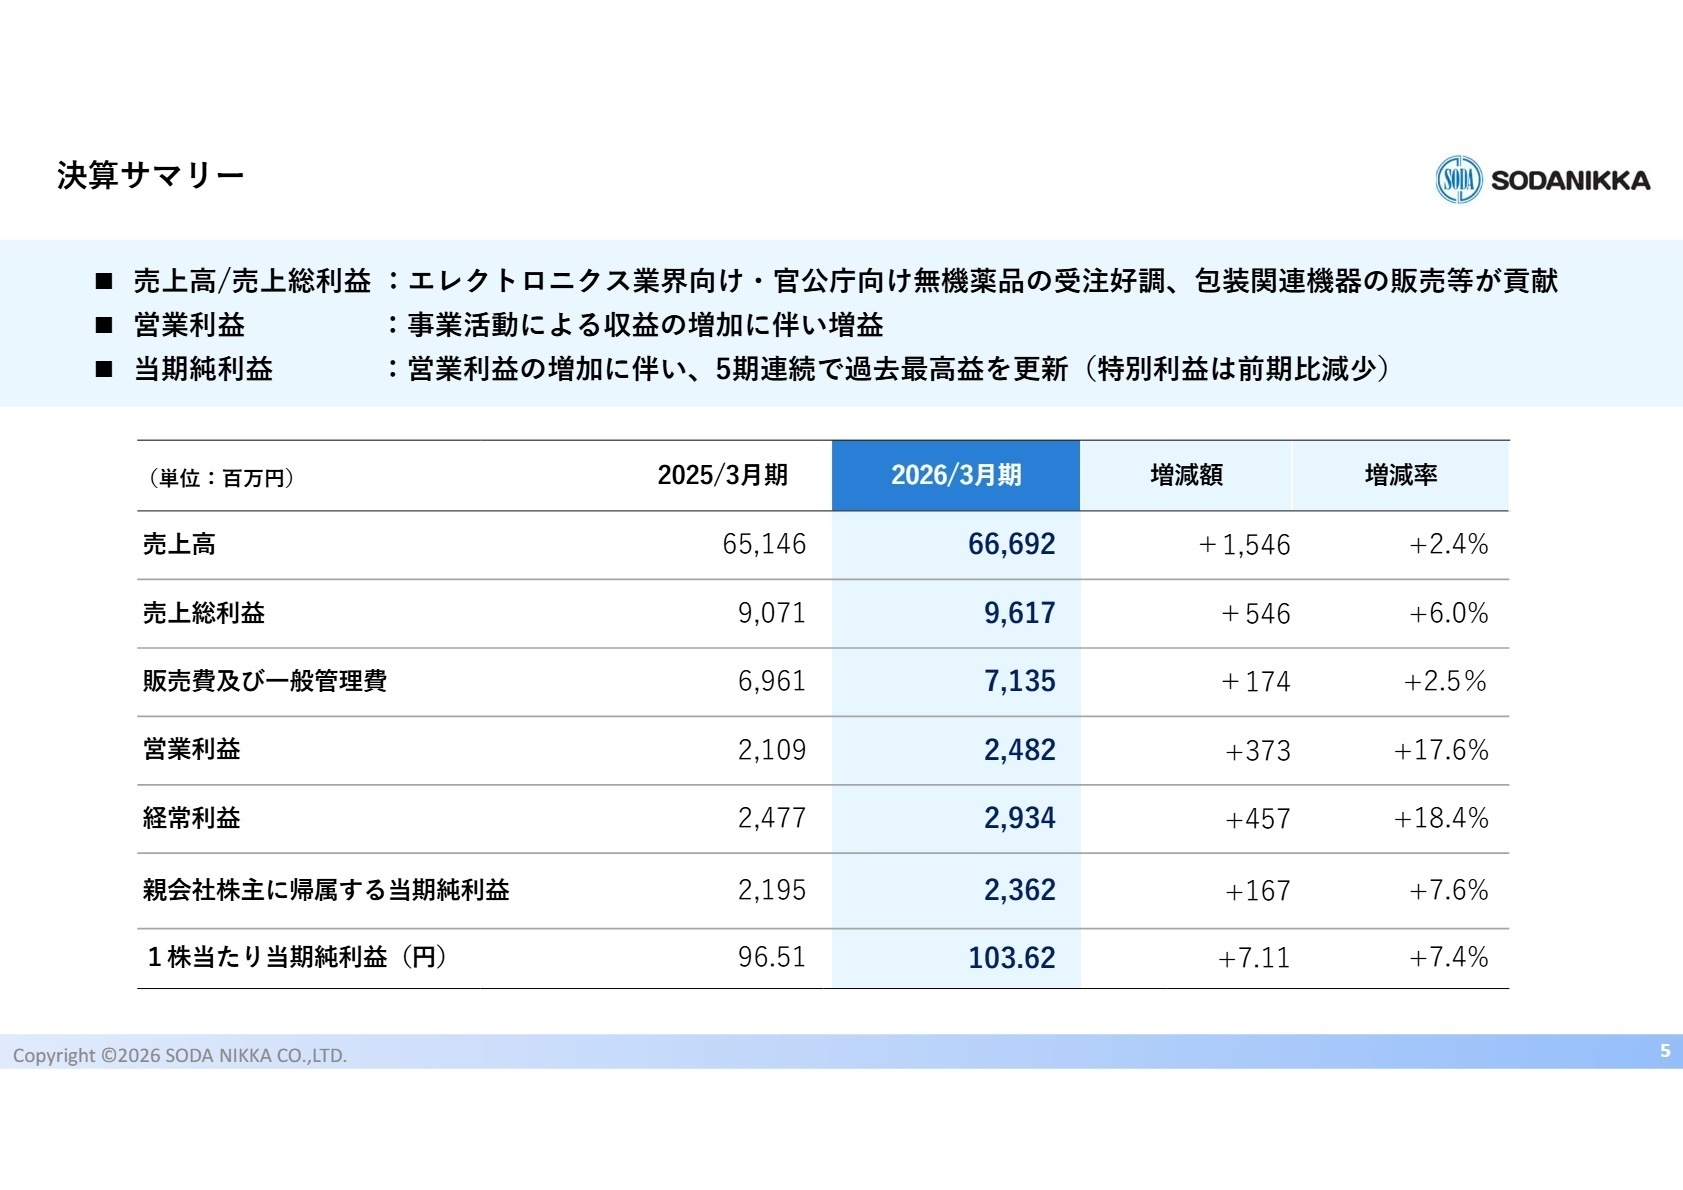The width and height of the screenshot is (1683, 1190).
Task: Click the 売上高 row label
Action: pyautogui.click(x=179, y=544)
